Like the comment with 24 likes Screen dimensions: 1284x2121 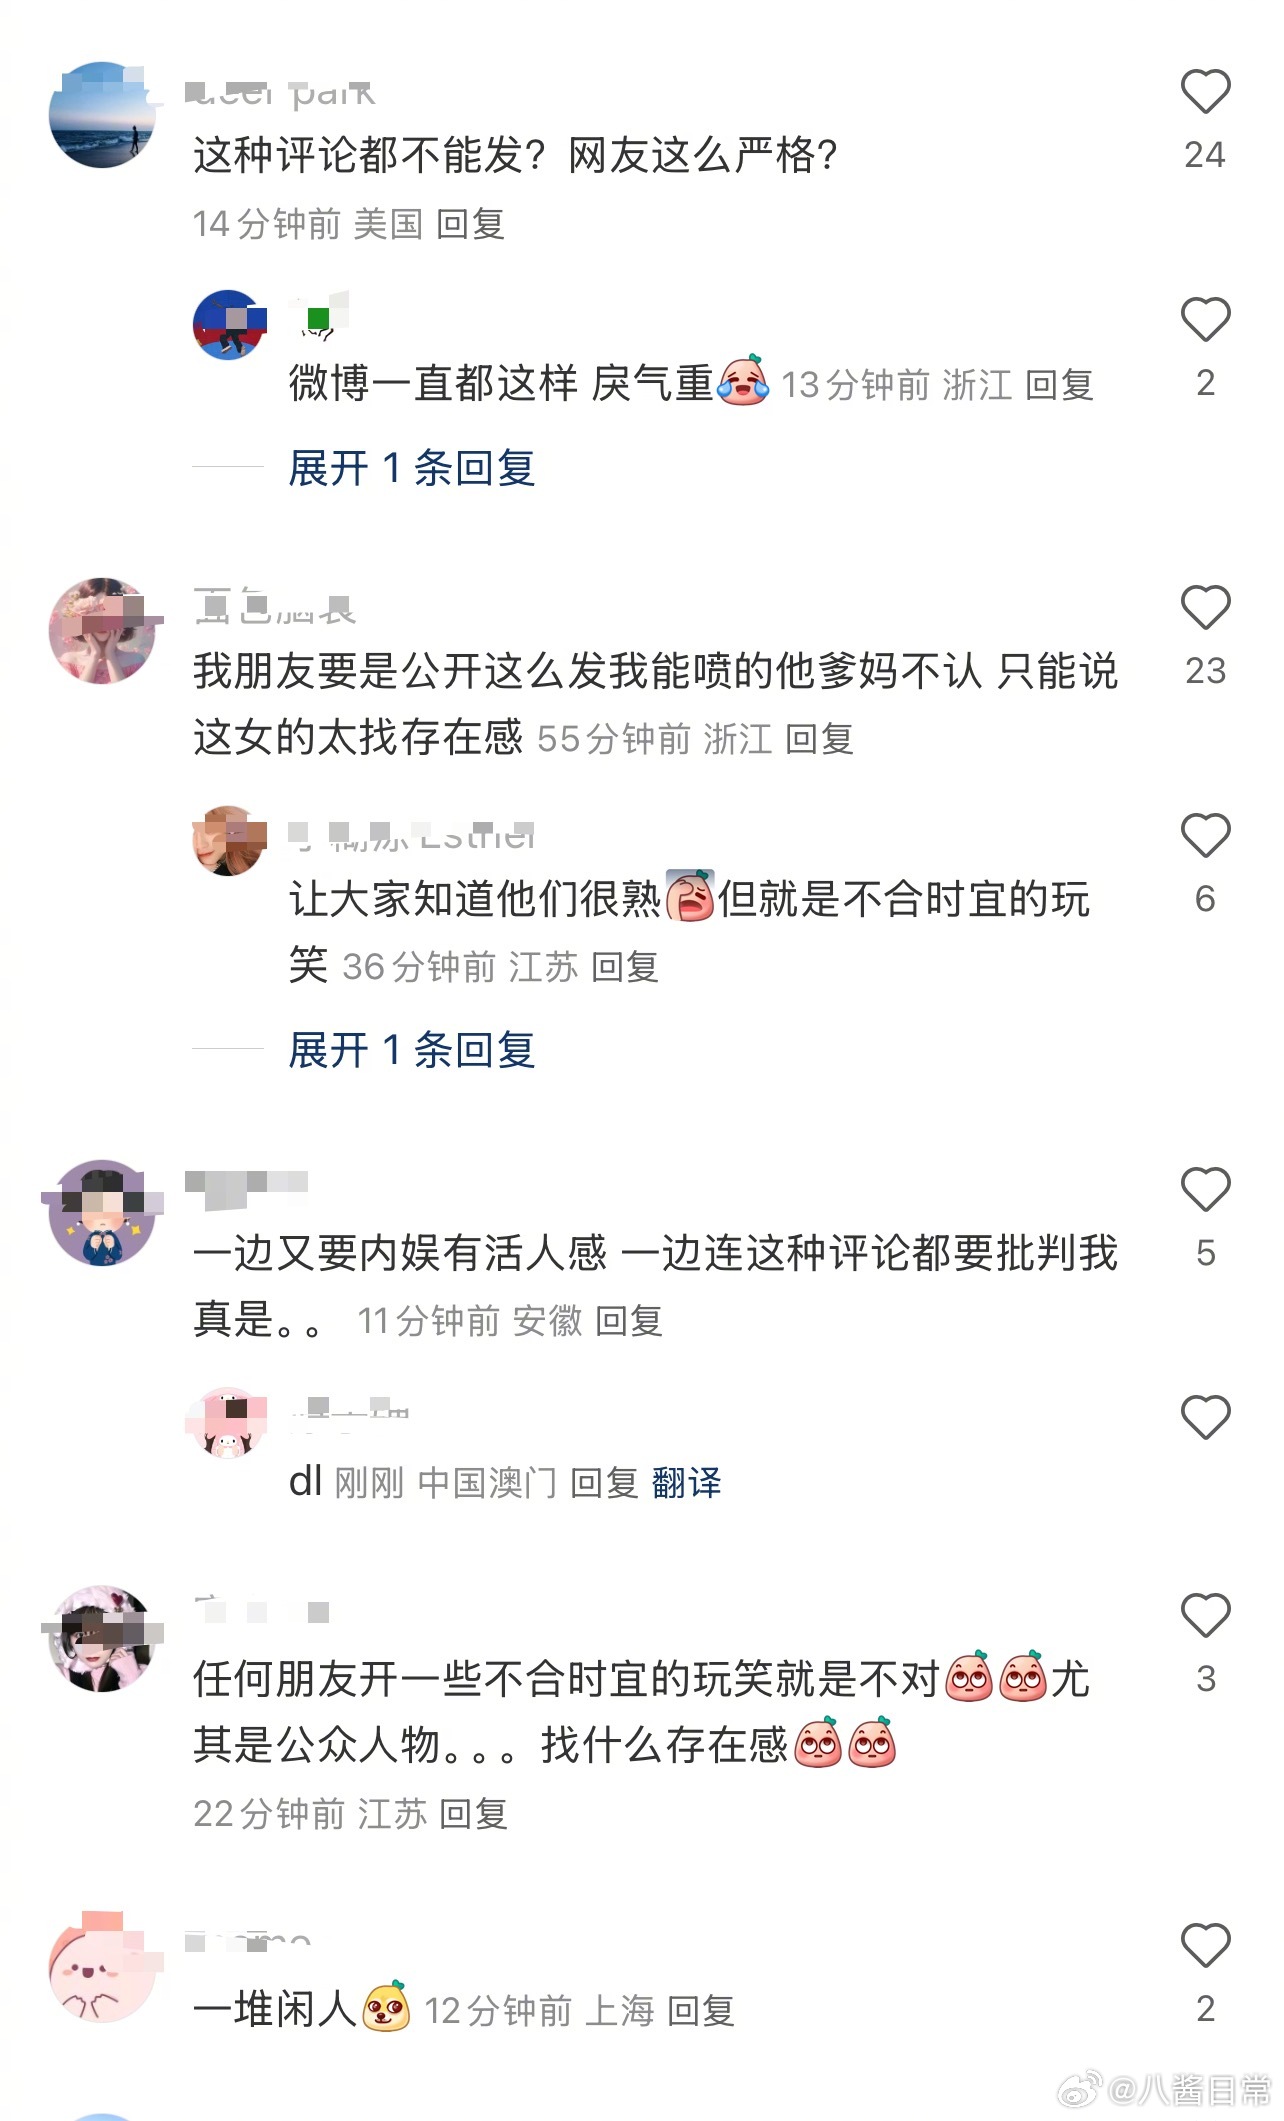click(x=1205, y=92)
